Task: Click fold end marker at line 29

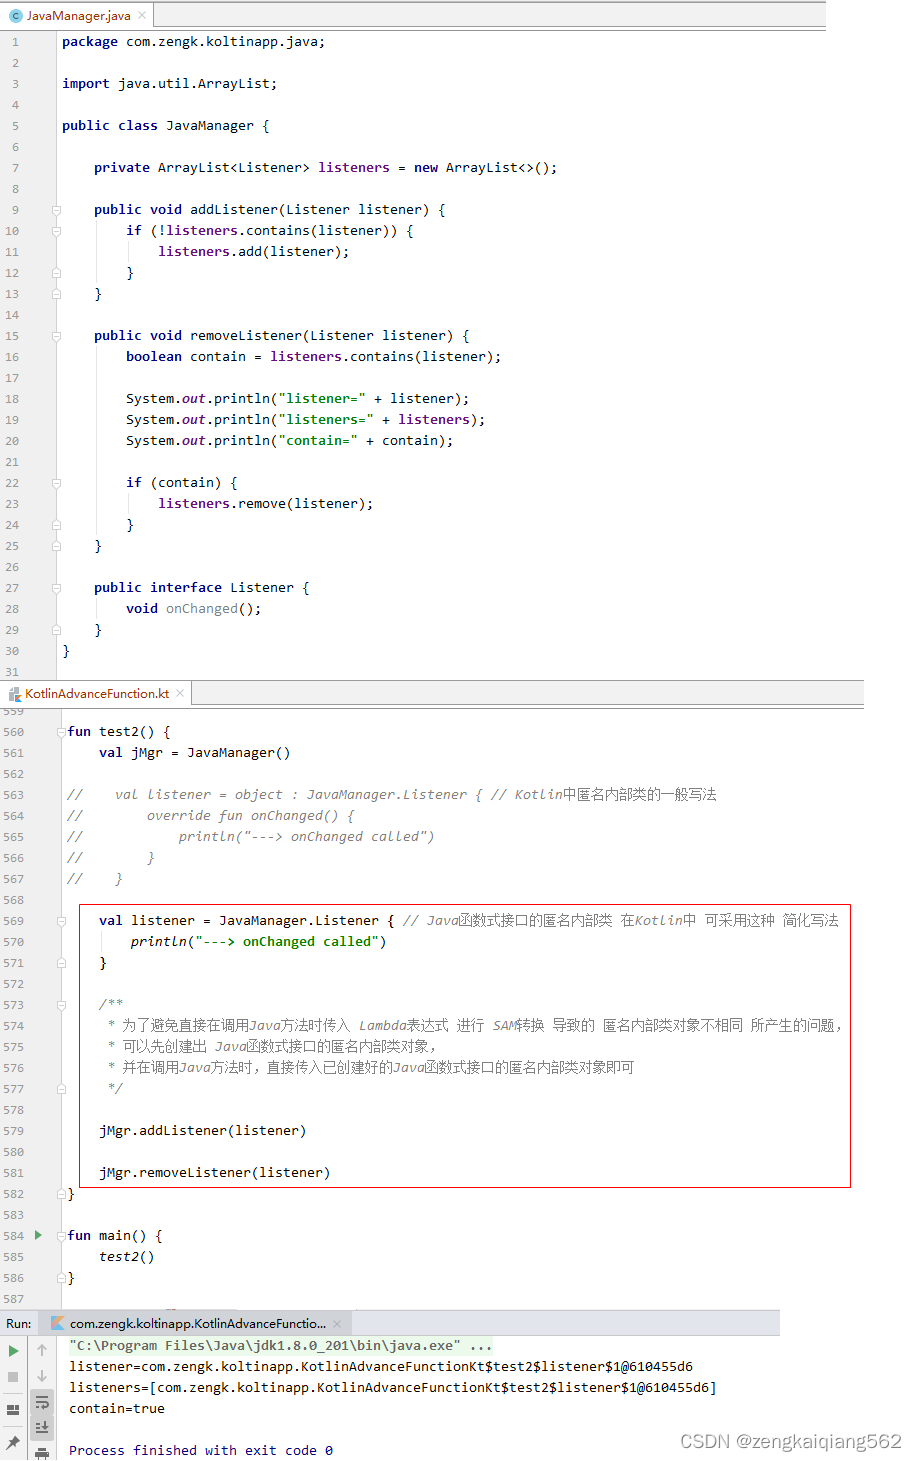Action: [56, 630]
